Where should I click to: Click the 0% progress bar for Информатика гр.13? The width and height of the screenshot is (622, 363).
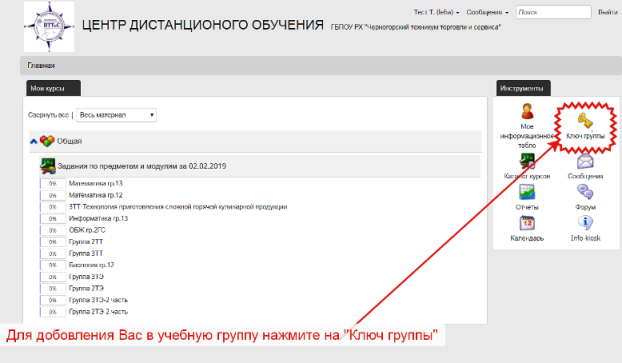52,219
